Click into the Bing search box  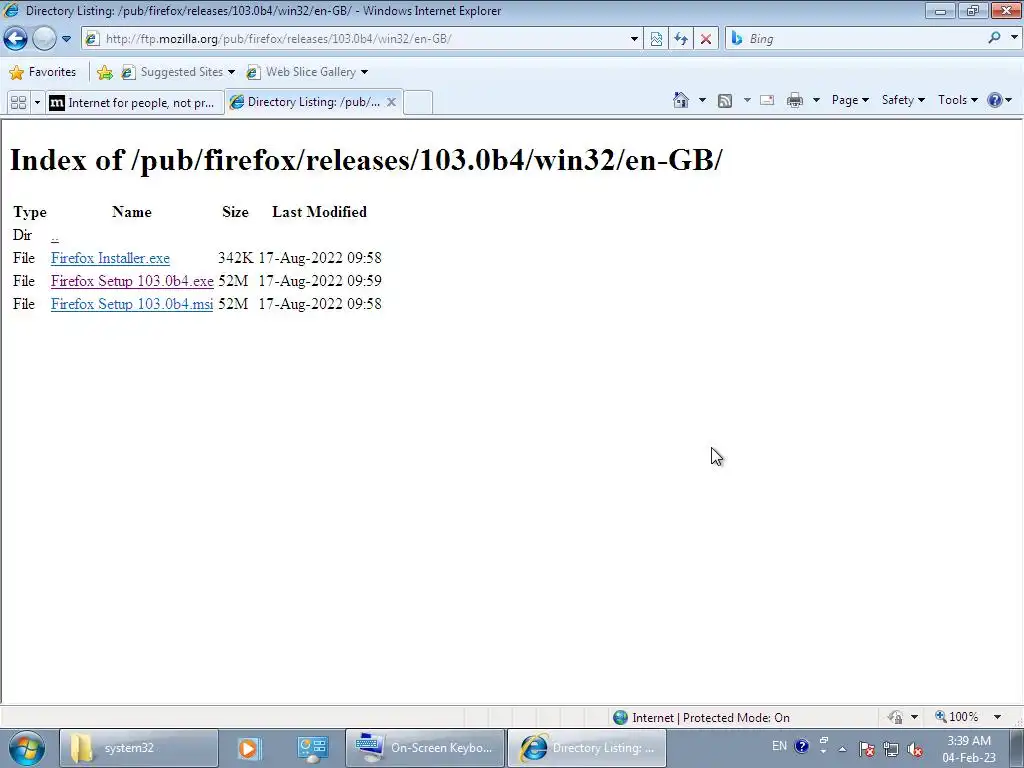pyautogui.click(x=863, y=39)
